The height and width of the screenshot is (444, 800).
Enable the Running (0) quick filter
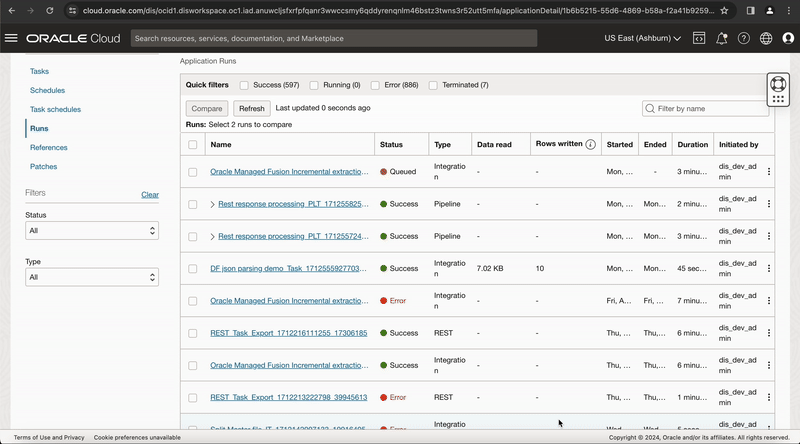tap(314, 85)
